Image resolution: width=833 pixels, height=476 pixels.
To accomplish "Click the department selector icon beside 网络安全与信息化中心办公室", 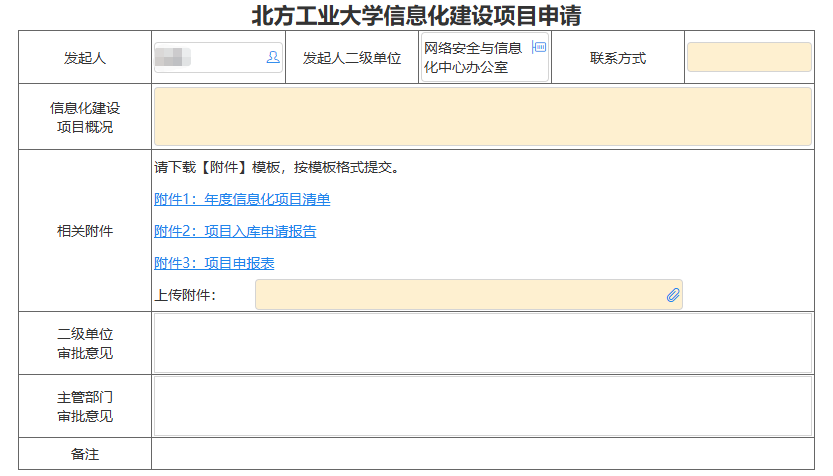I will [539, 47].
